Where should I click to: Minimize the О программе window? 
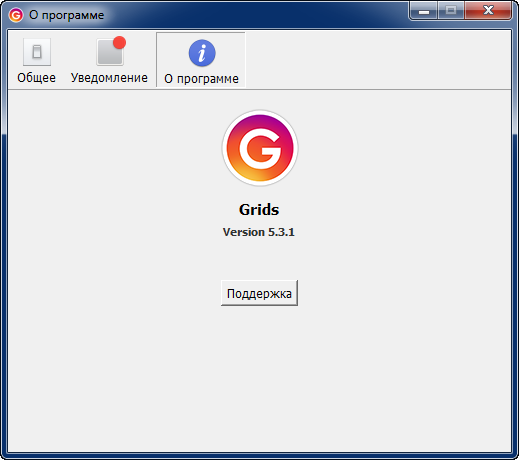(424, 11)
